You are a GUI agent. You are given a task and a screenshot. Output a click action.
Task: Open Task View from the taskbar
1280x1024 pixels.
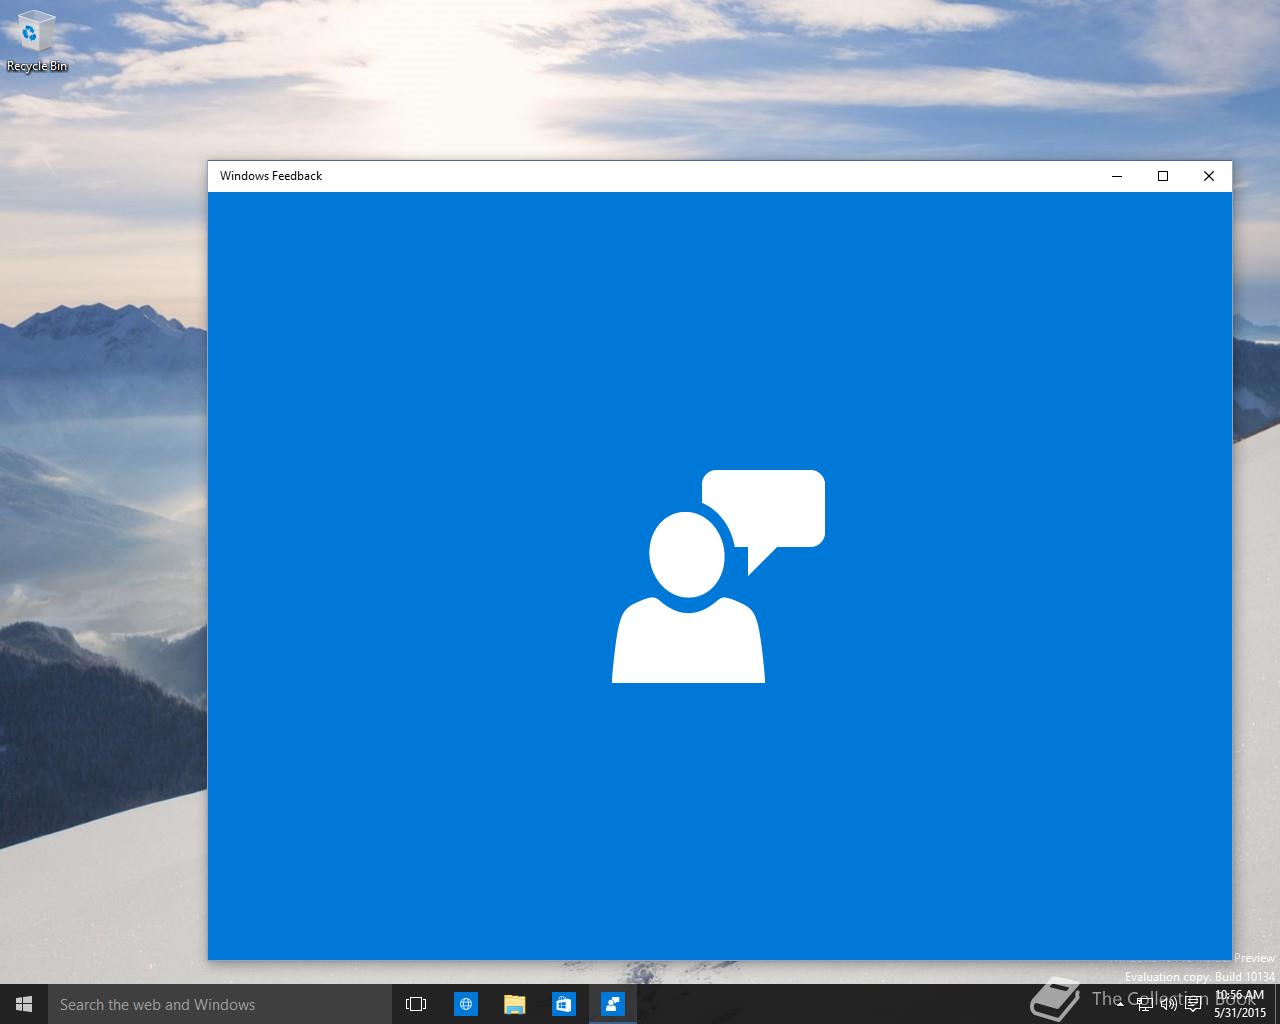tap(416, 1004)
